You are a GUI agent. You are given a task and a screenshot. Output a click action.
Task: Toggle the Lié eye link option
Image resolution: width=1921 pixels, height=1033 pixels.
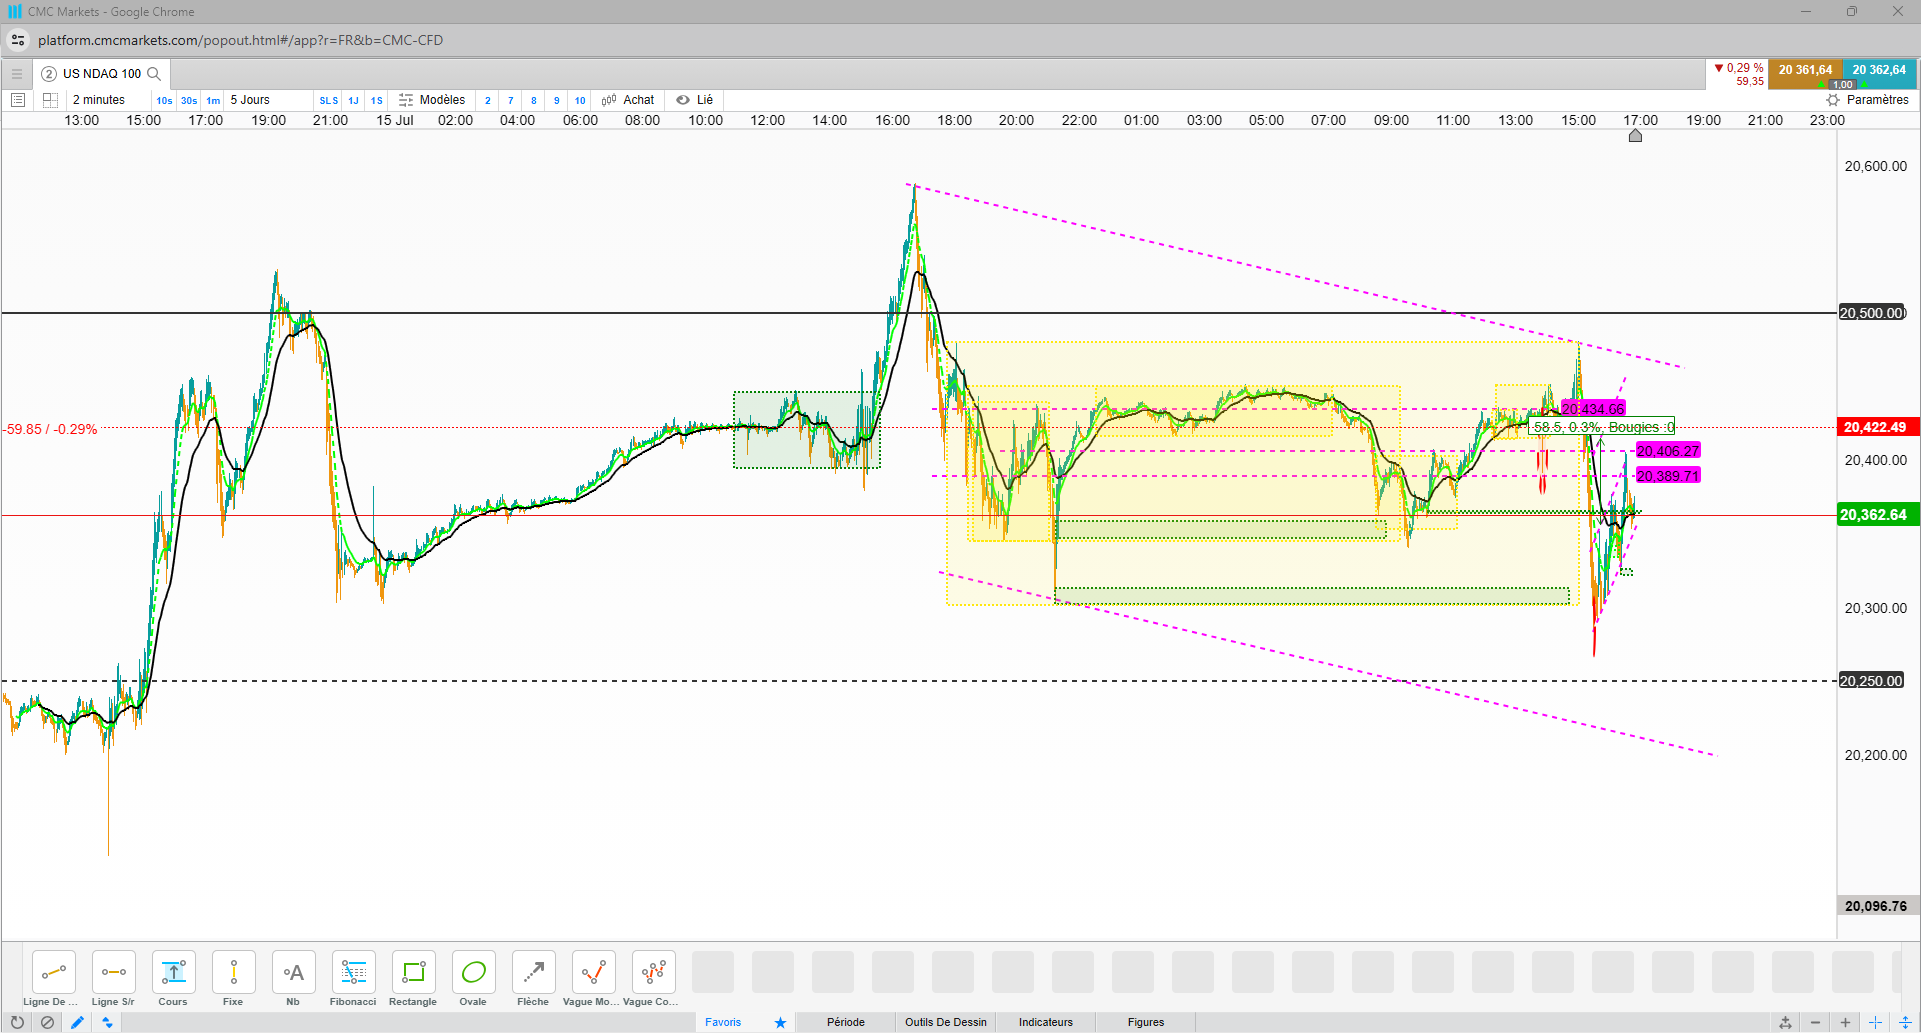[694, 100]
